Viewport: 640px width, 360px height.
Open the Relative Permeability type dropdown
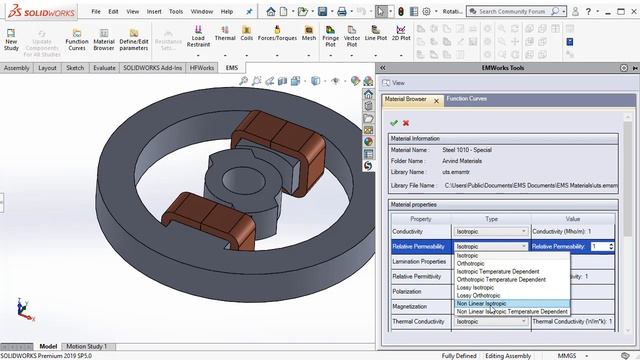(491, 247)
